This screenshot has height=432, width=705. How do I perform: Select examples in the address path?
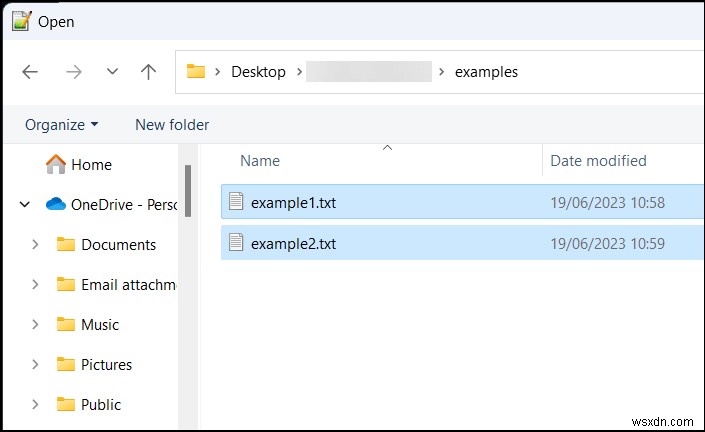pyautogui.click(x=486, y=72)
